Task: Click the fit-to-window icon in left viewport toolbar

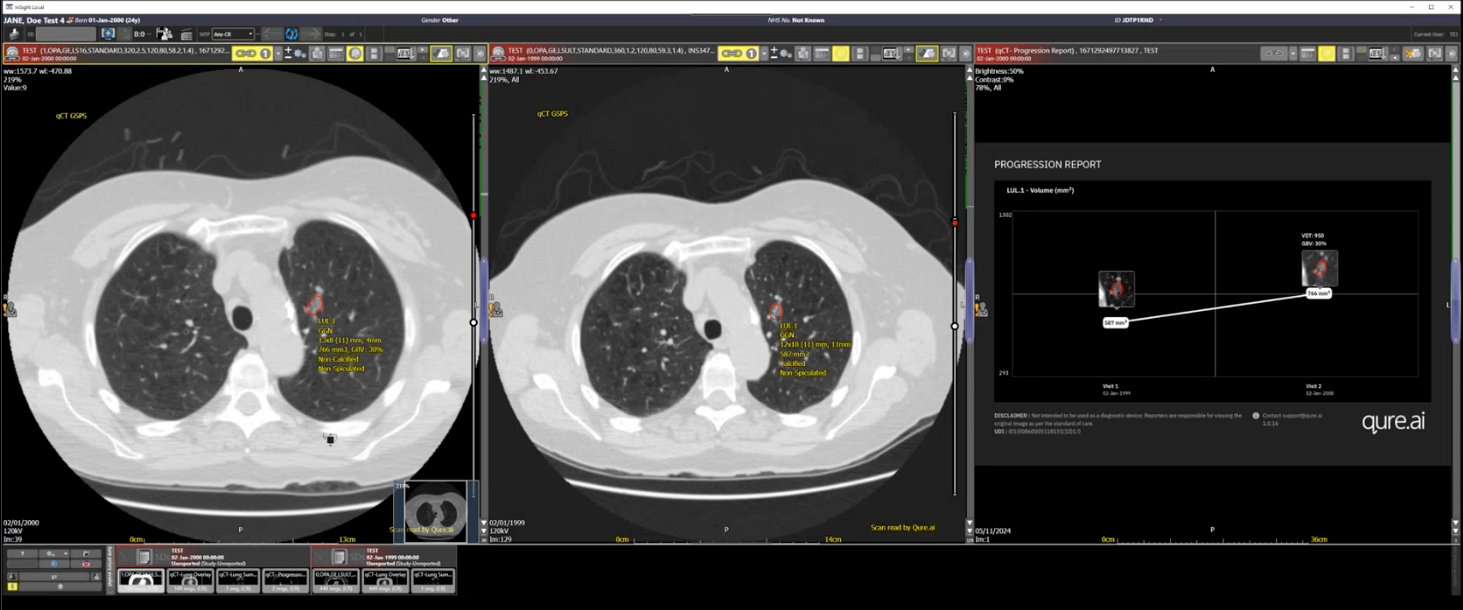Action: coord(463,53)
